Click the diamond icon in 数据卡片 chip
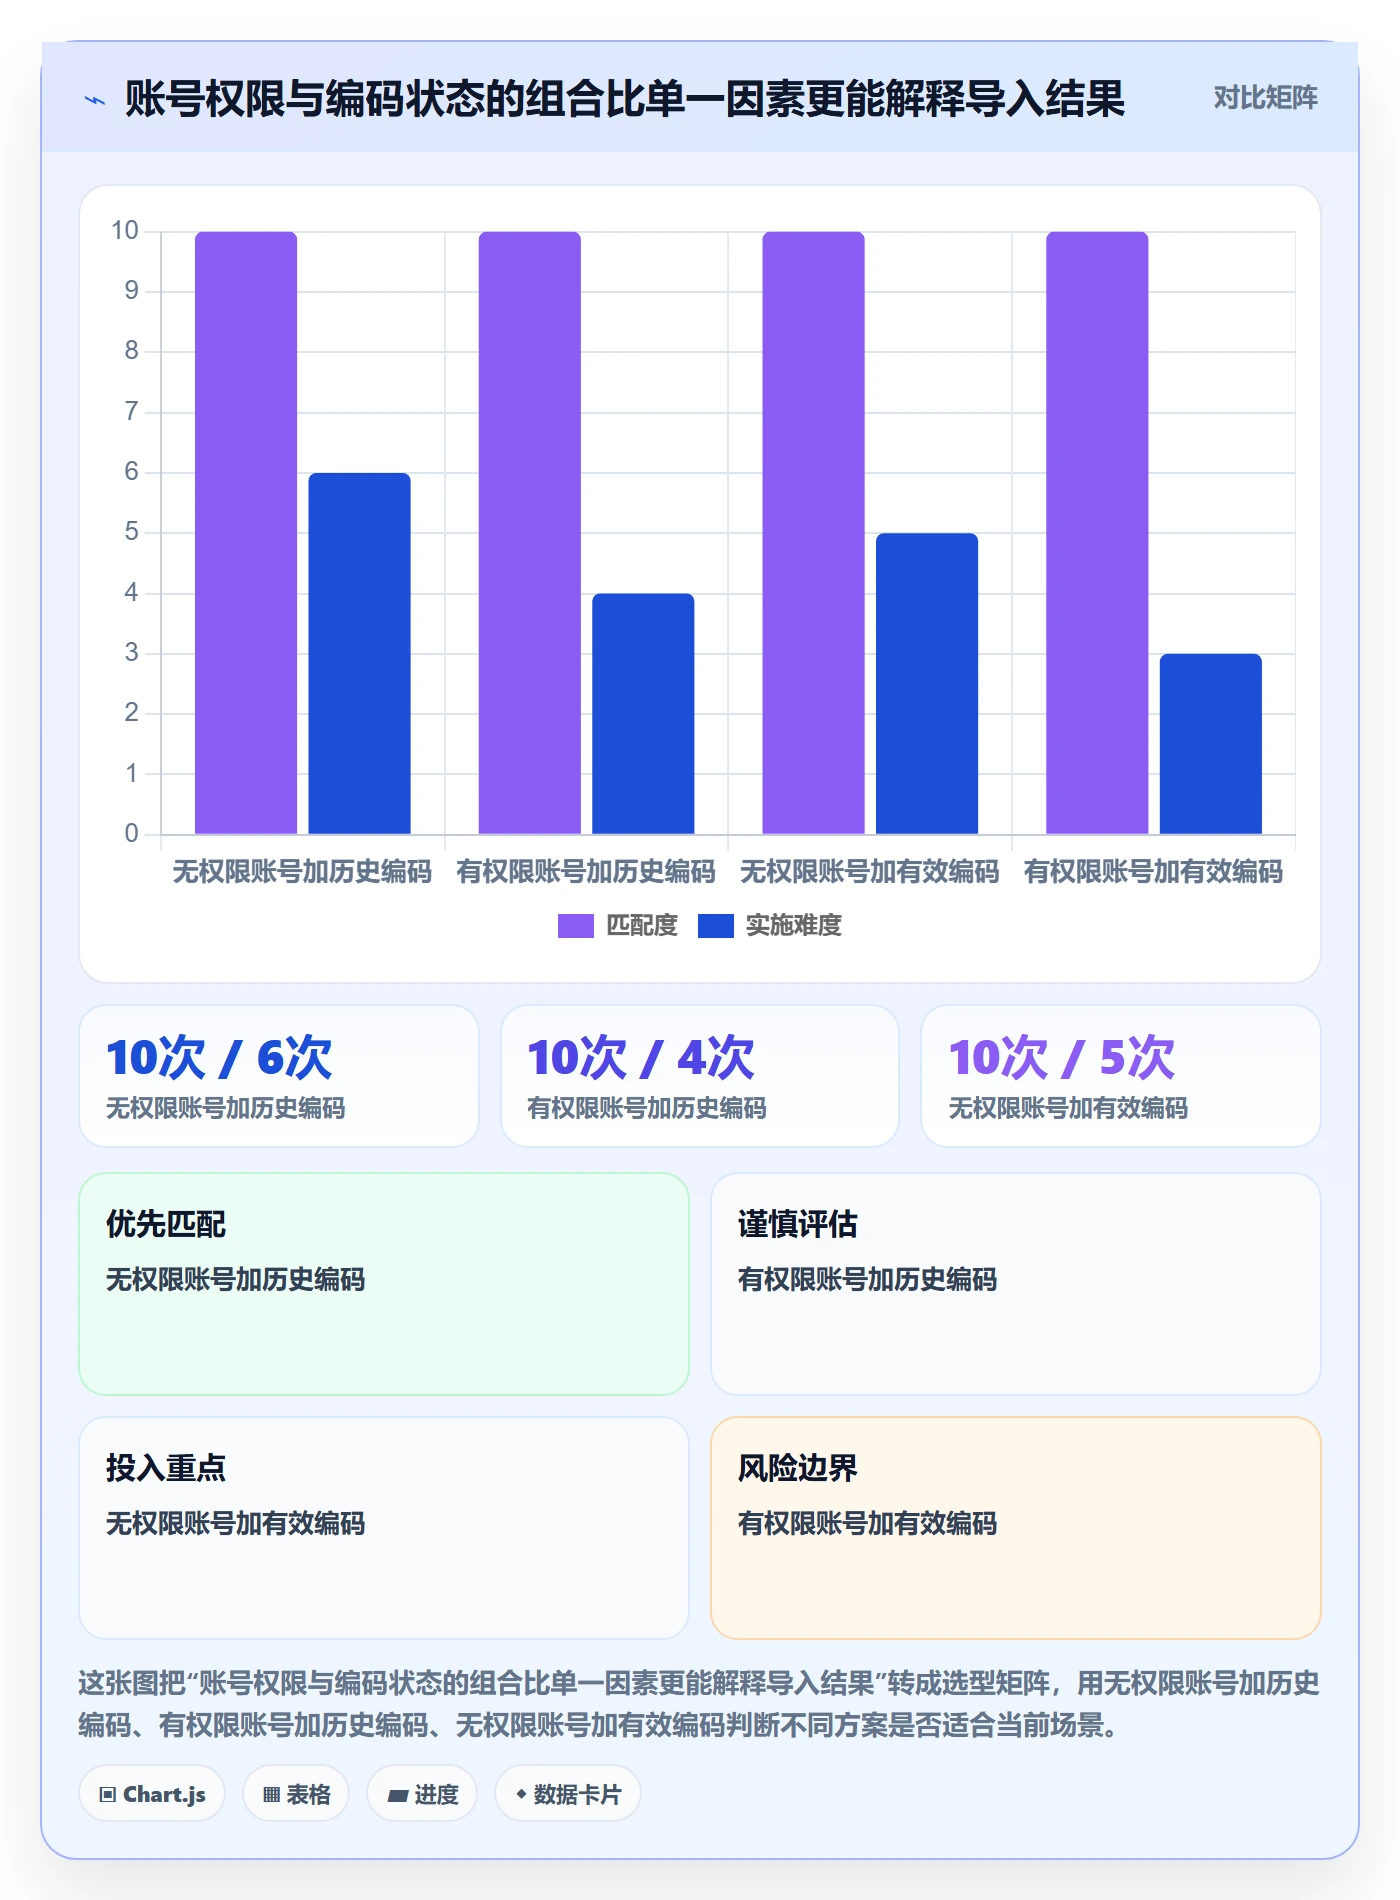This screenshot has height=1900, width=1400. tap(521, 1795)
